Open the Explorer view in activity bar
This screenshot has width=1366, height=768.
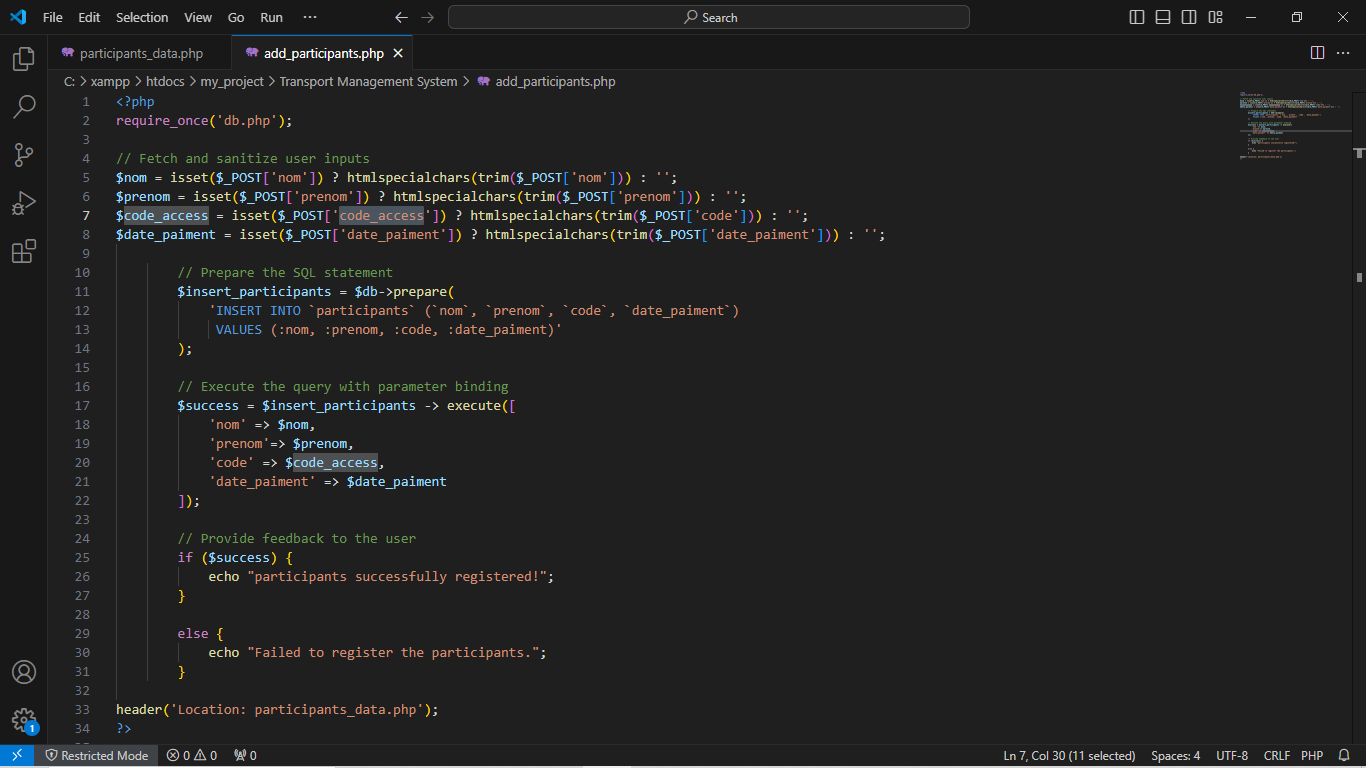24,59
